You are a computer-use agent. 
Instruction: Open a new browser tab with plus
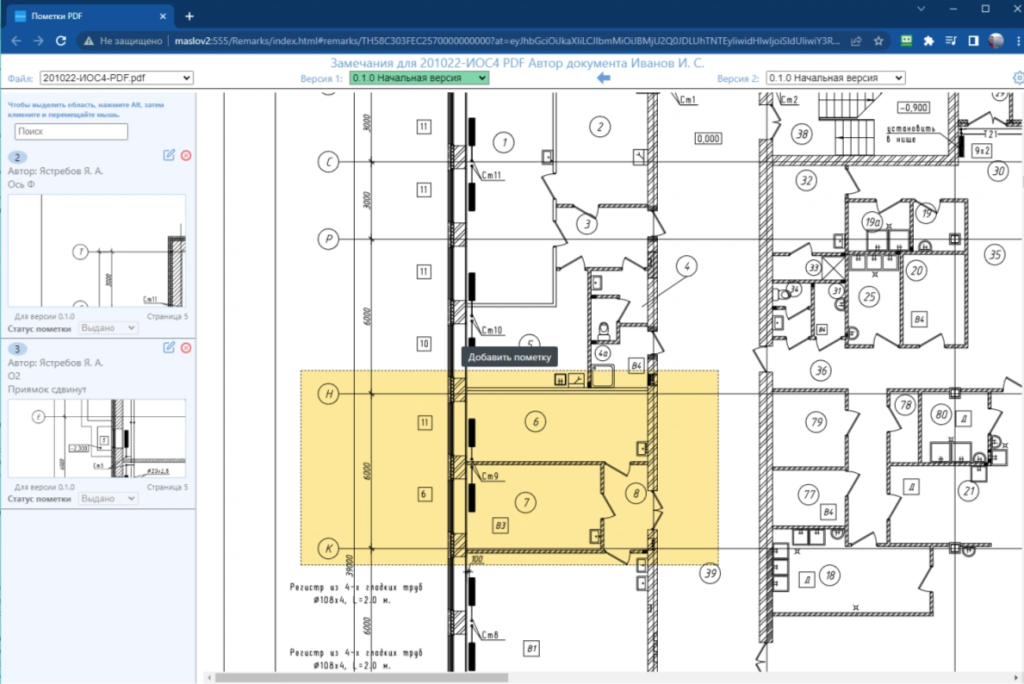[x=189, y=15]
